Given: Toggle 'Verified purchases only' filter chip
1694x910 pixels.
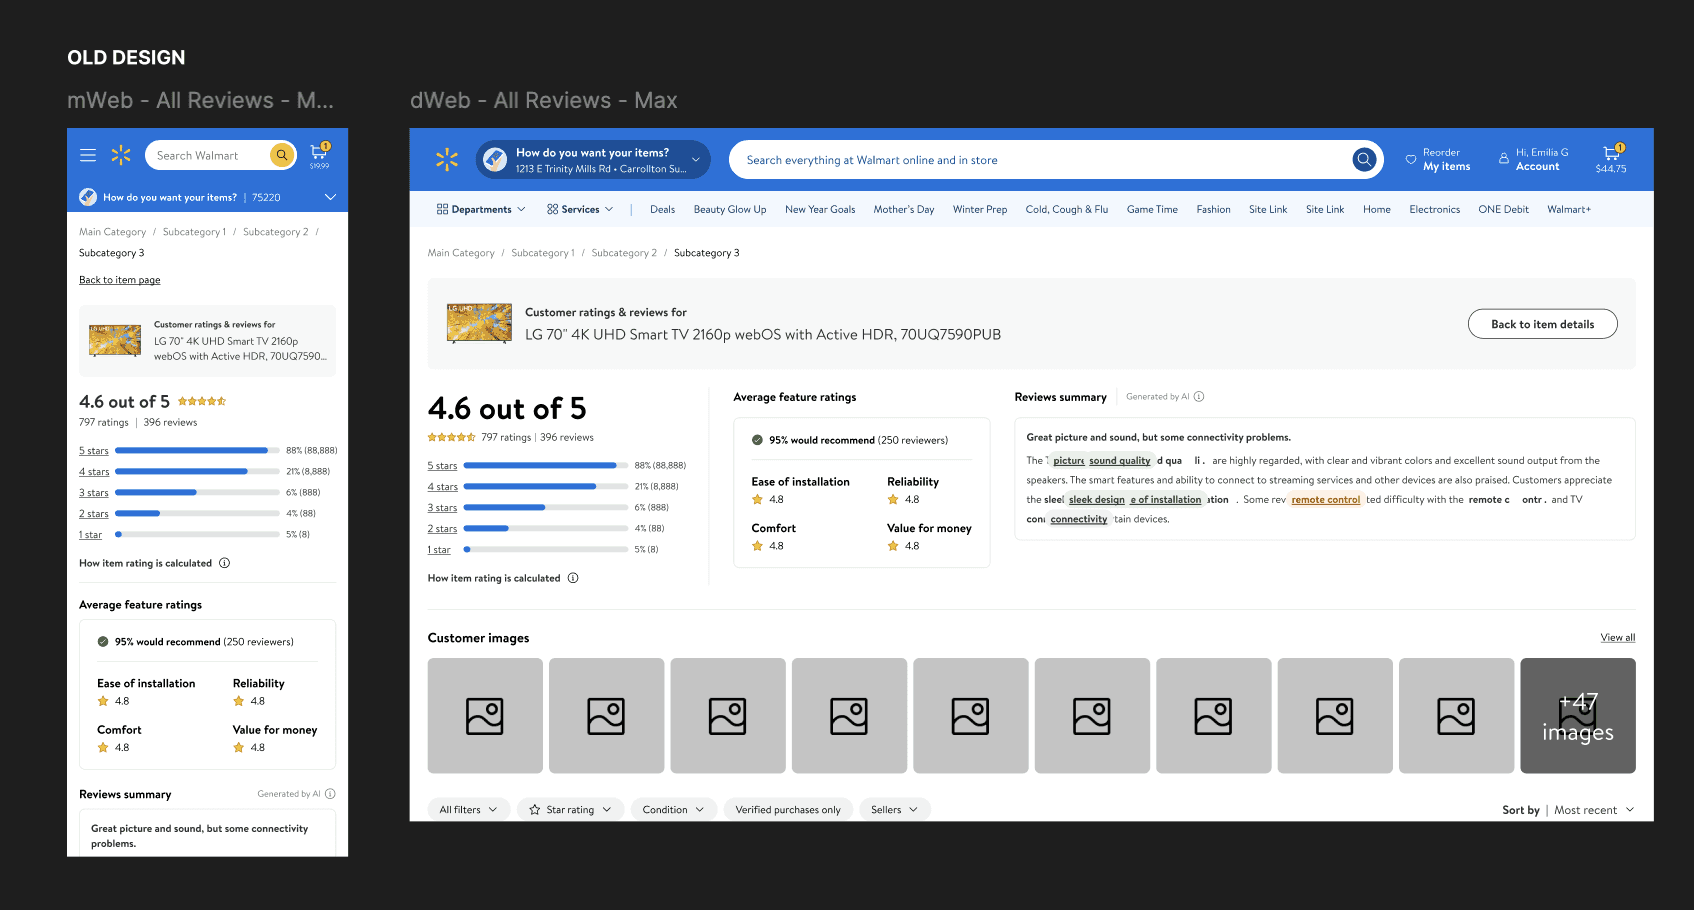Looking at the screenshot, I should click(x=788, y=810).
